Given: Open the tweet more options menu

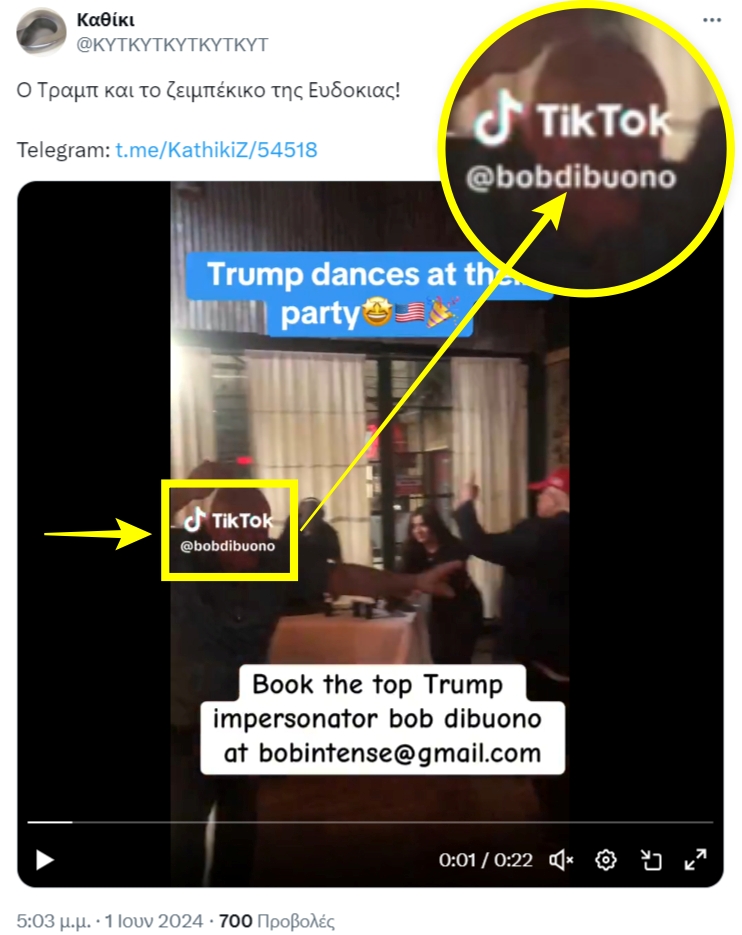Looking at the screenshot, I should coord(712,20).
